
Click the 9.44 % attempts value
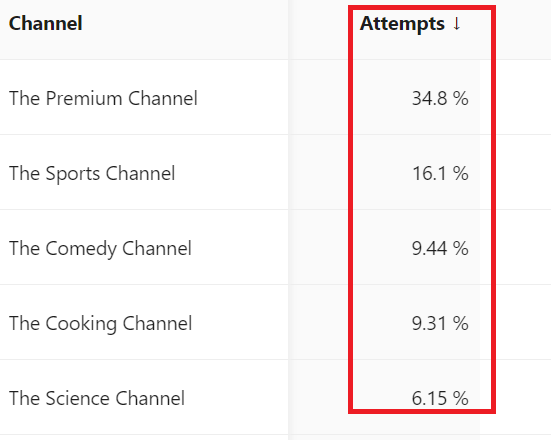(440, 248)
